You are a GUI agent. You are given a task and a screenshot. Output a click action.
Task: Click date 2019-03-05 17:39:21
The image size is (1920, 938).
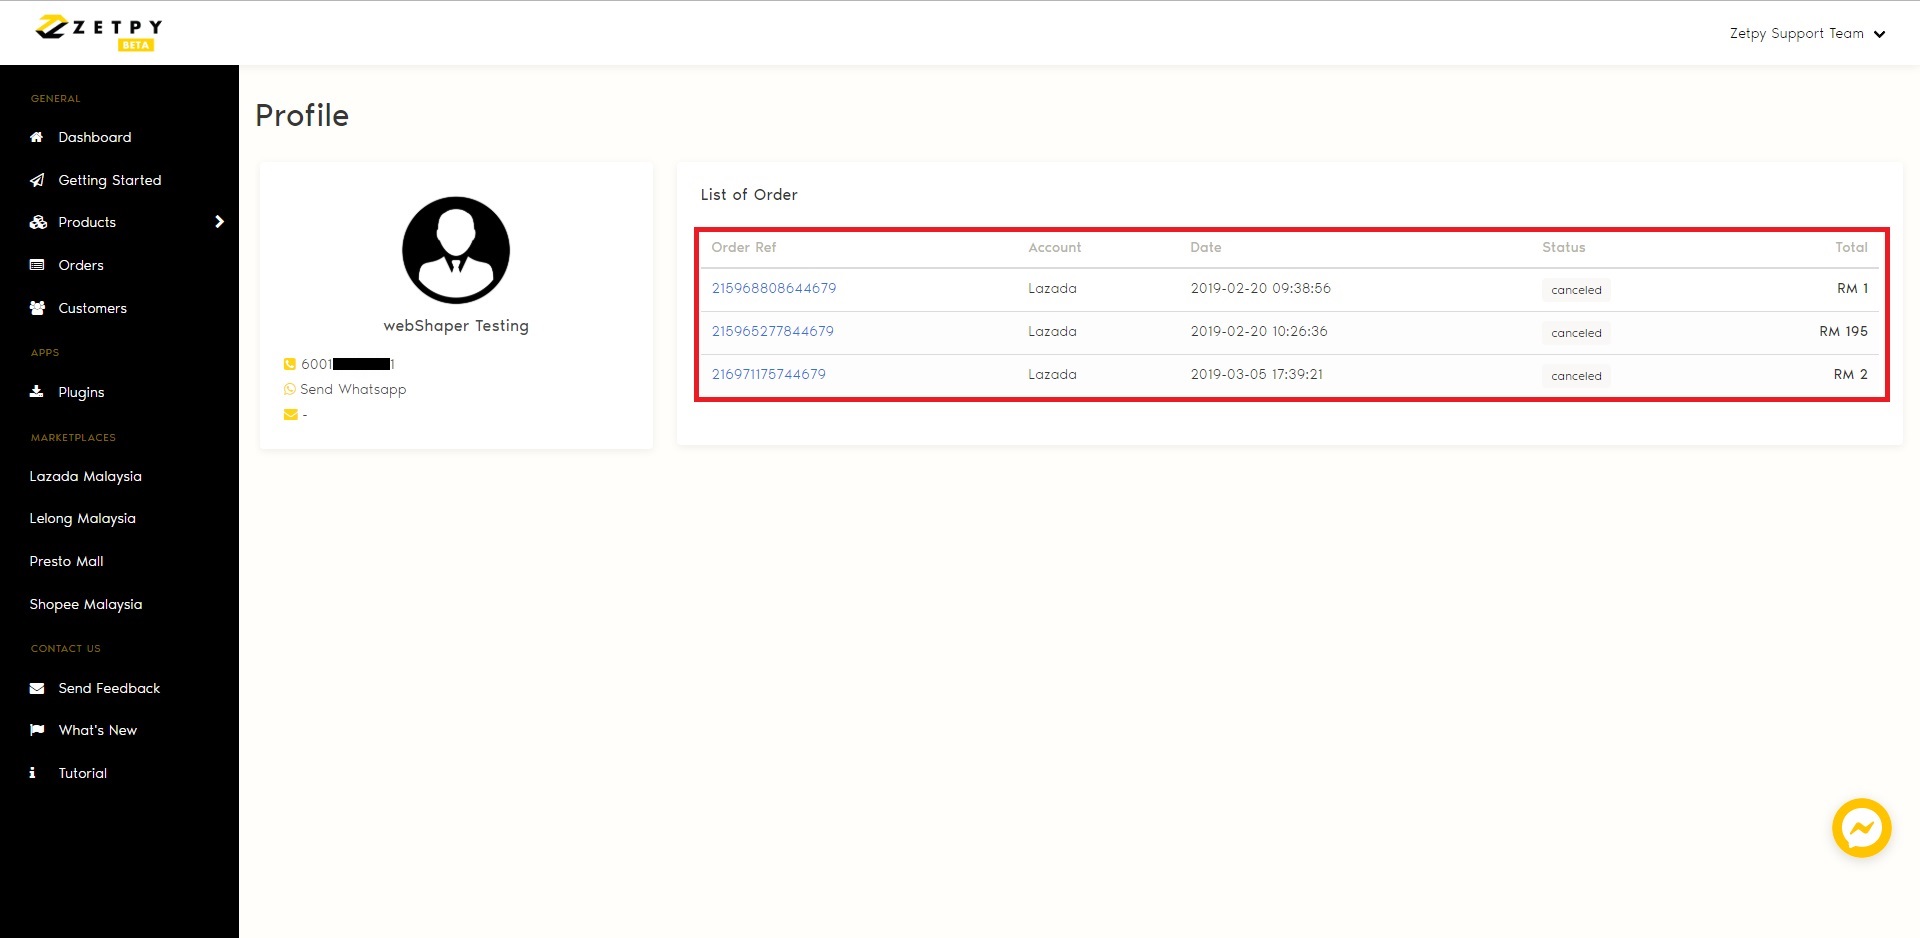click(x=1257, y=374)
